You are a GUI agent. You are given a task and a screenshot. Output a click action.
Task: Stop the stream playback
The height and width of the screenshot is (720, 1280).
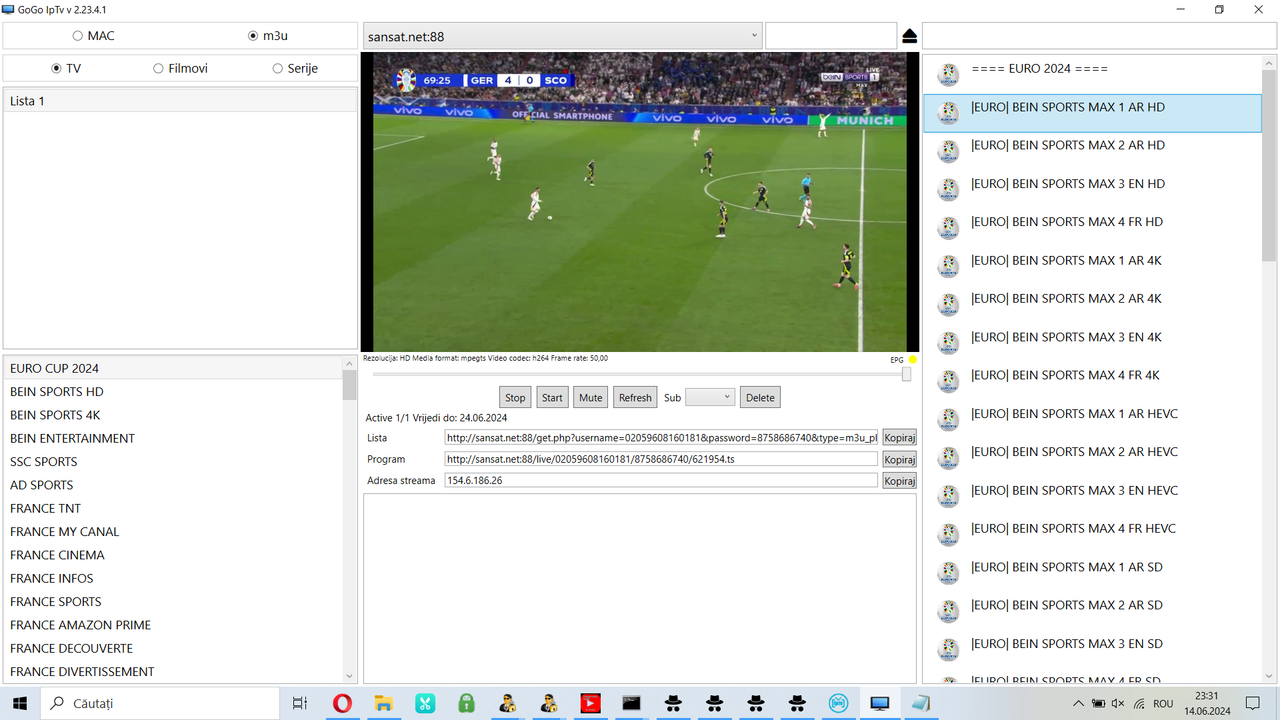click(x=515, y=397)
